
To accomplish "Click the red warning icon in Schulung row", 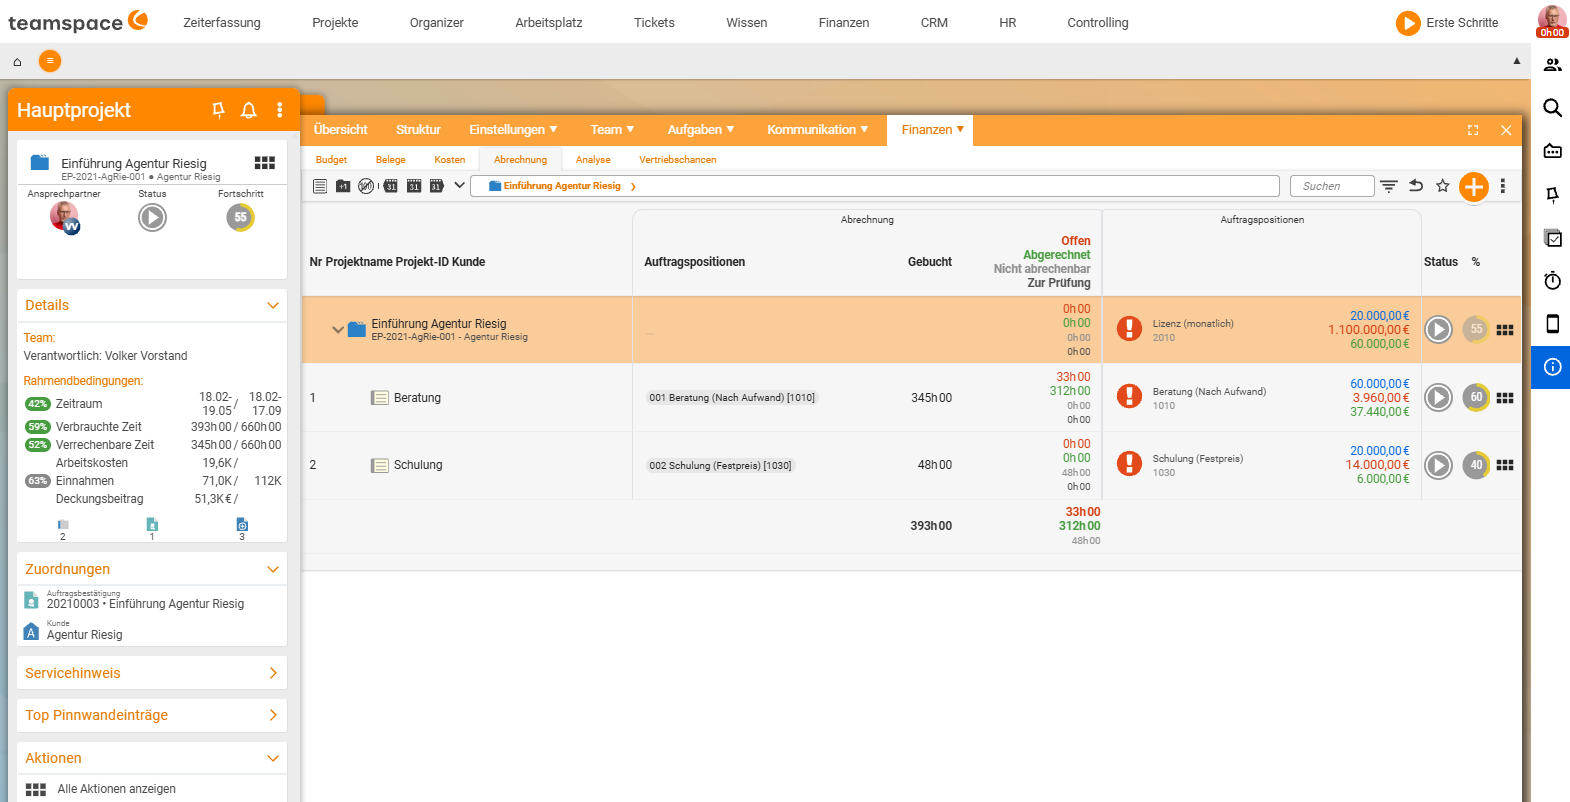I will (1130, 464).
